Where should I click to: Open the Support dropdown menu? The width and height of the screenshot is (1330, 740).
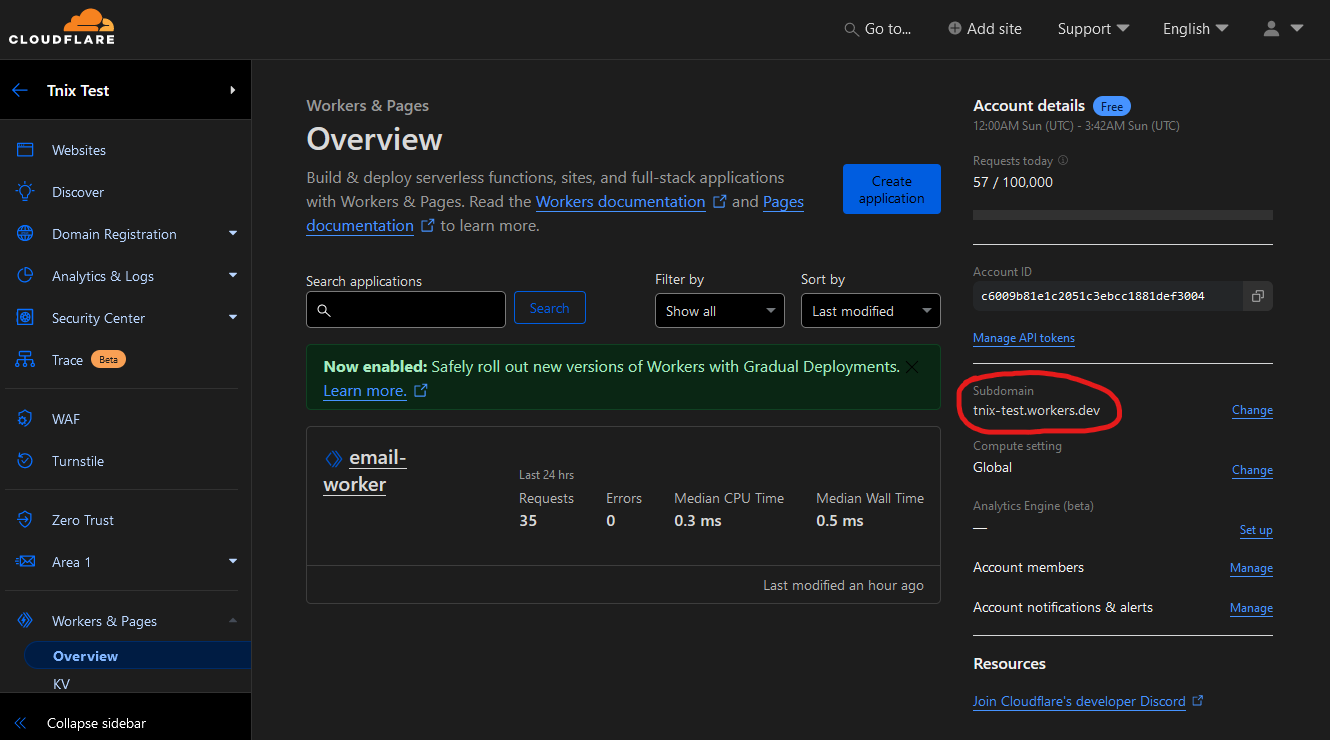point(1093,29)
